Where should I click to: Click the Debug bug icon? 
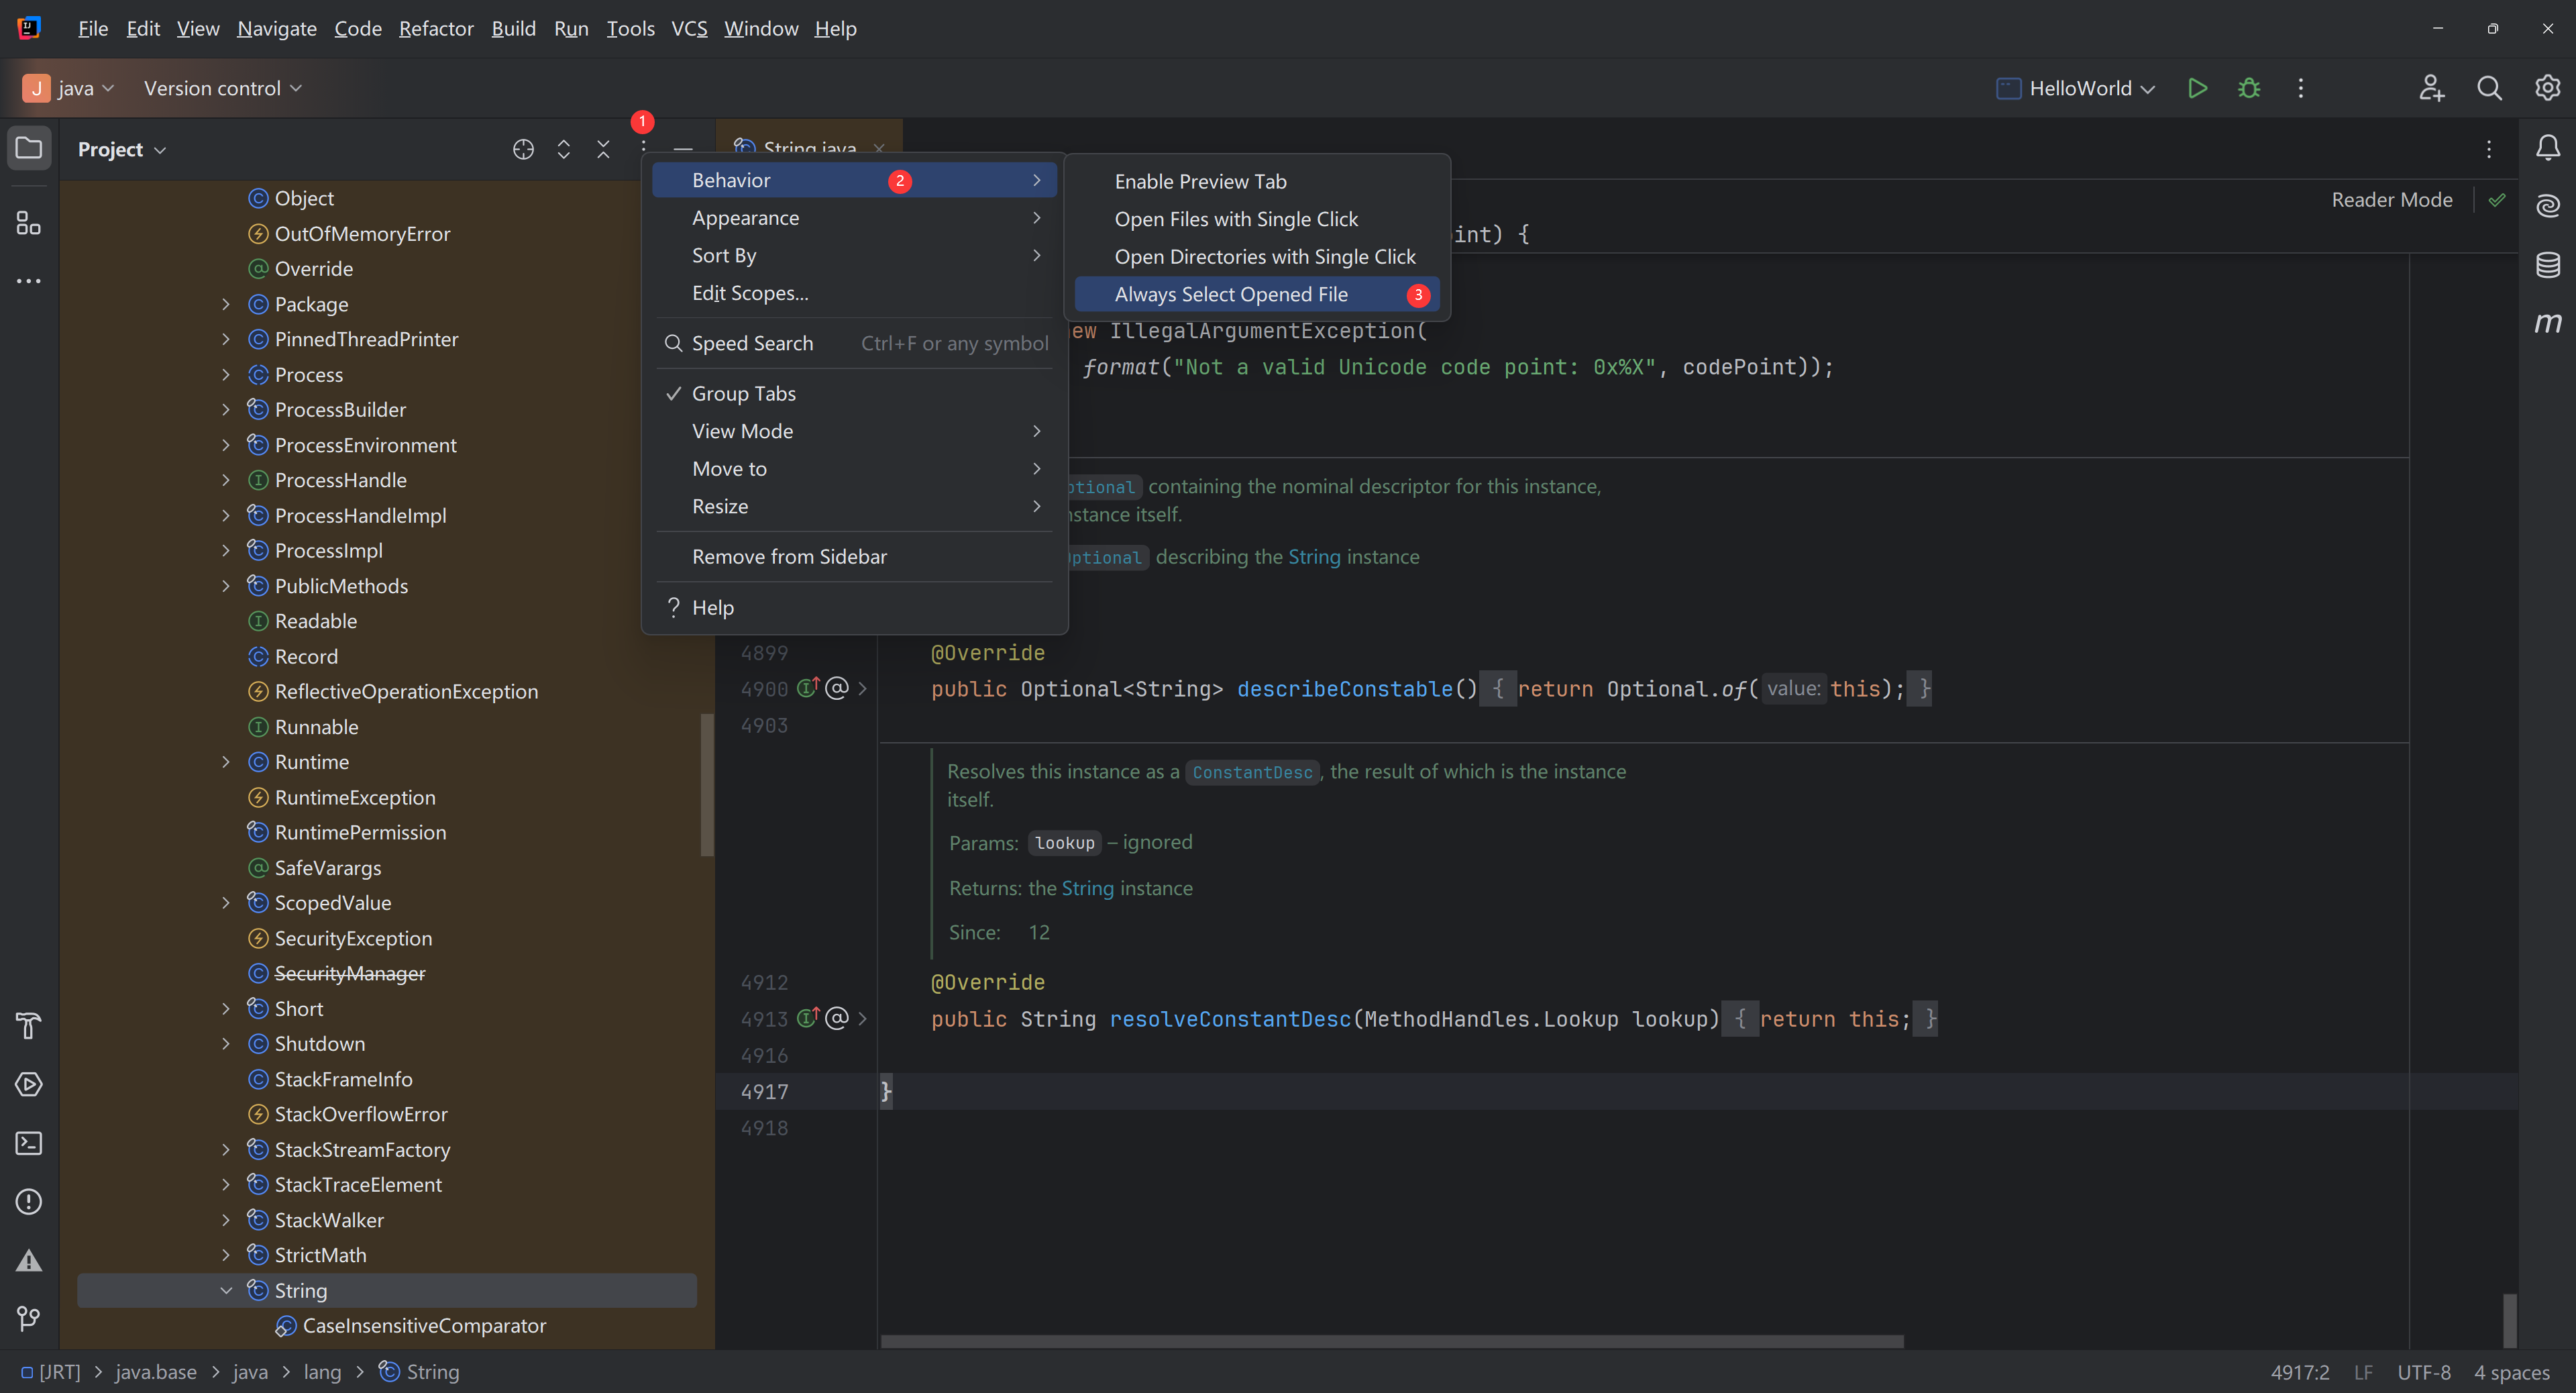coord(2249,88)
